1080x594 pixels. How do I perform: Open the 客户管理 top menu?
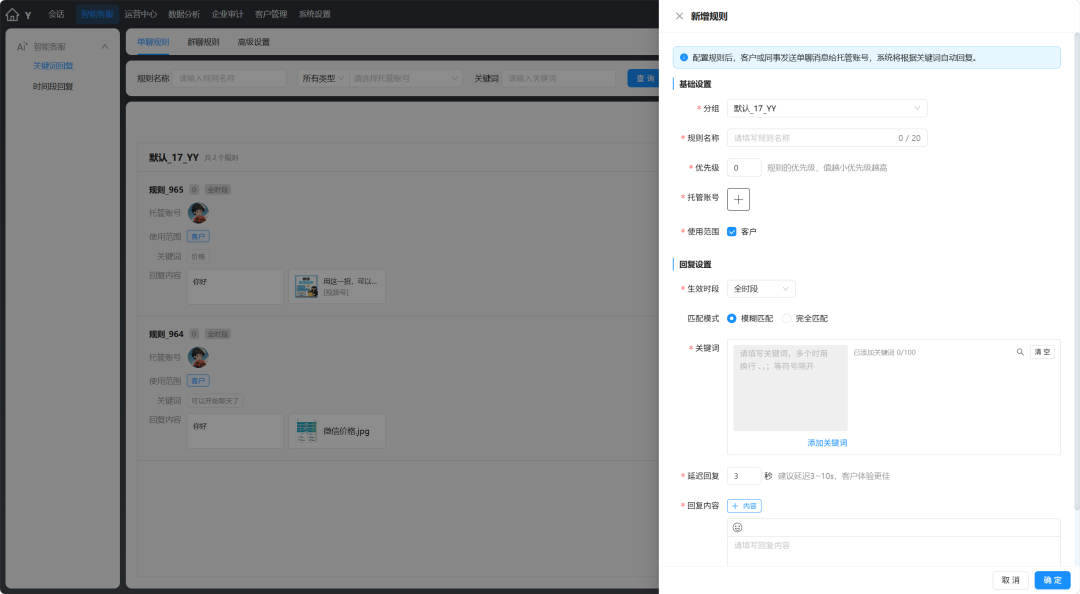pyautogui.click(x=271, y=14)
